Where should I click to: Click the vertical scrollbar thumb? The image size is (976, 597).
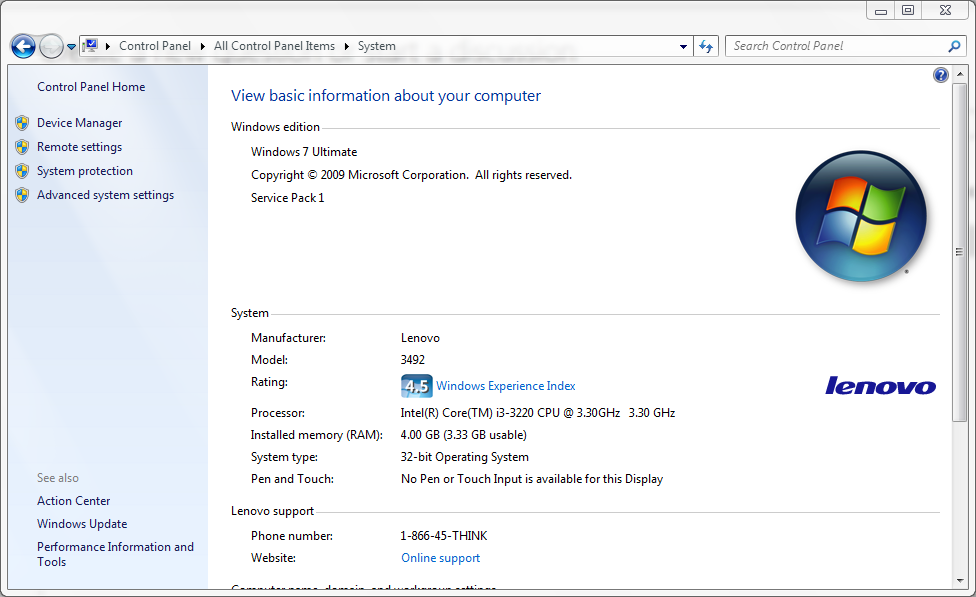point(959,252)
